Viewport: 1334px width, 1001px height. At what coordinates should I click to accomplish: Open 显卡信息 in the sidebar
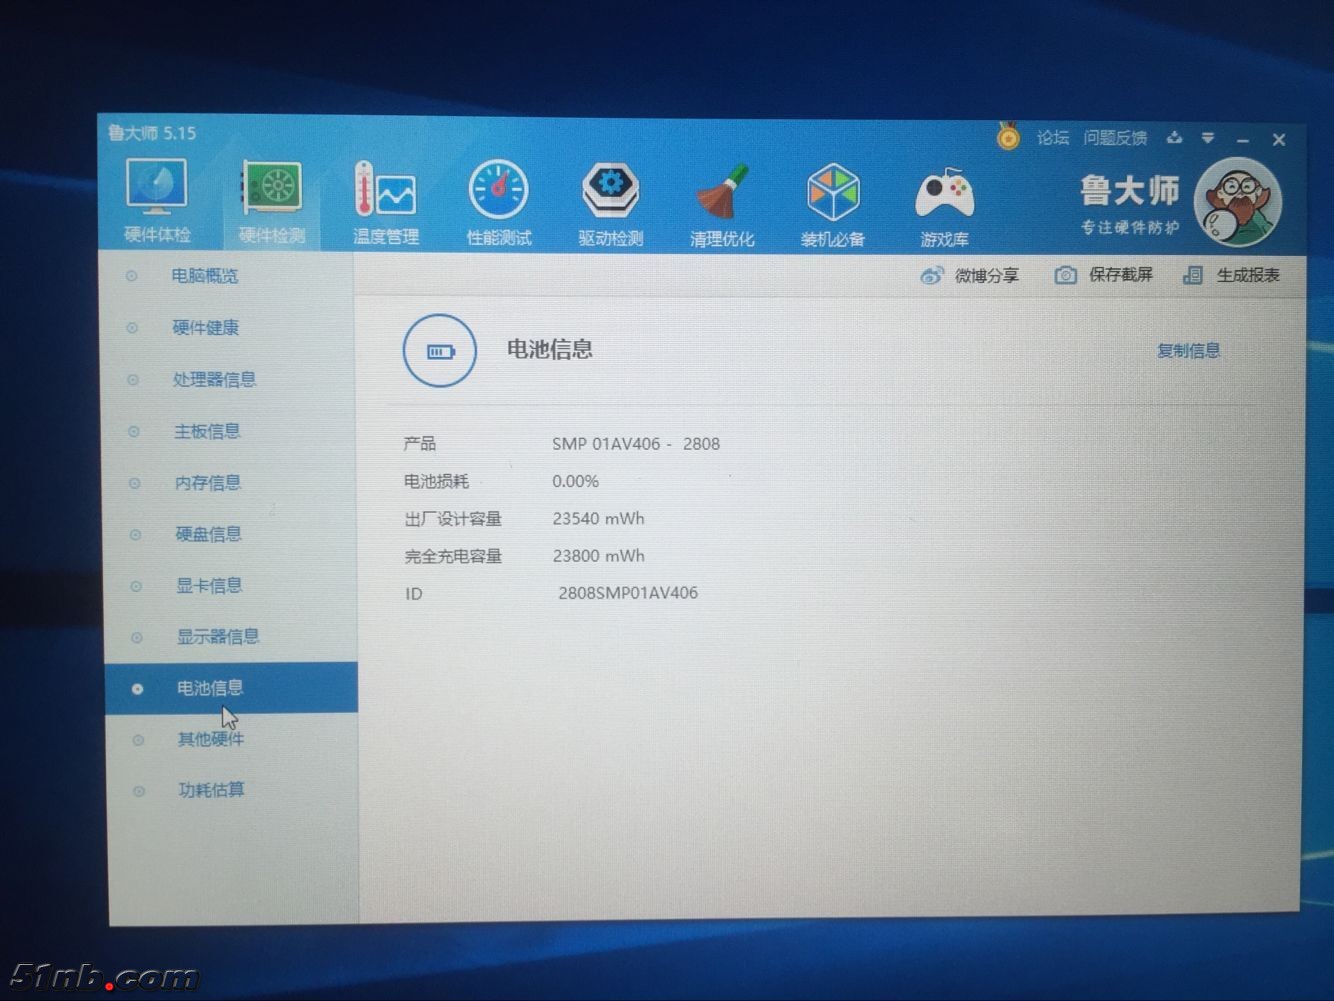208,585
